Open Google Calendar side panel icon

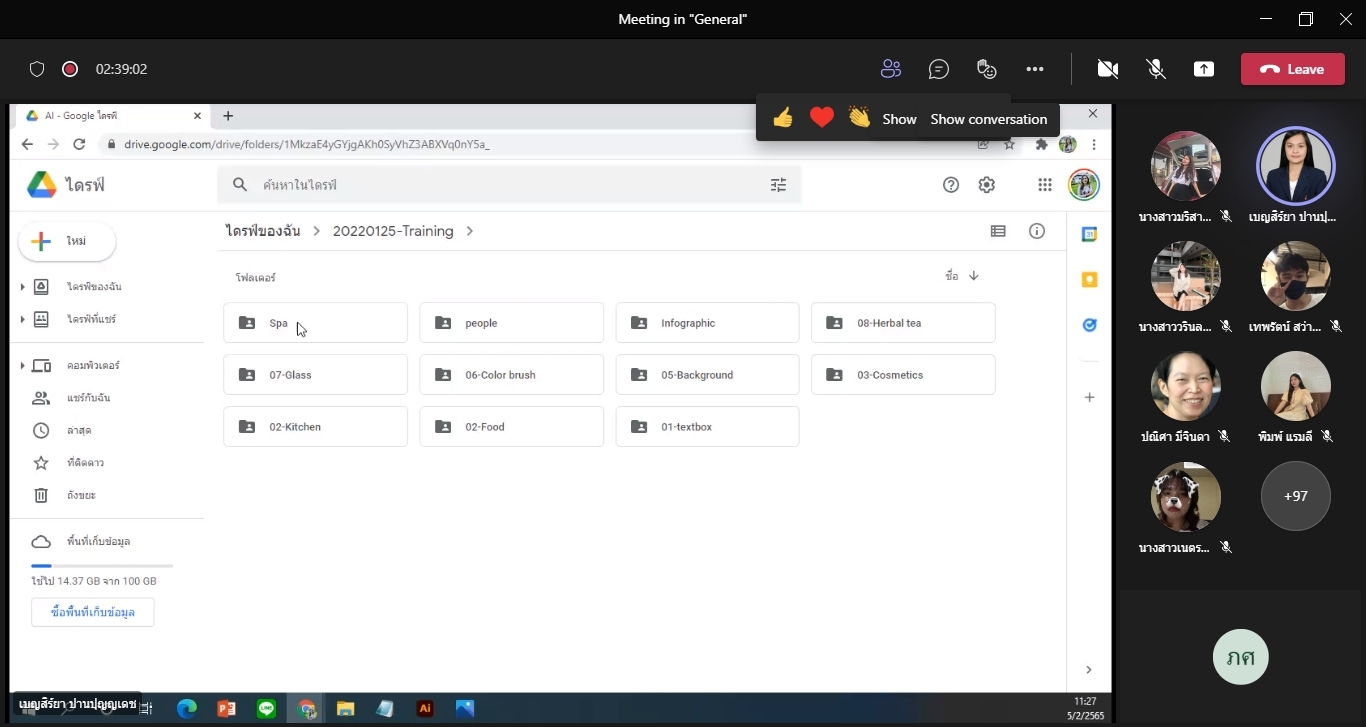(x=1090, y=234)
